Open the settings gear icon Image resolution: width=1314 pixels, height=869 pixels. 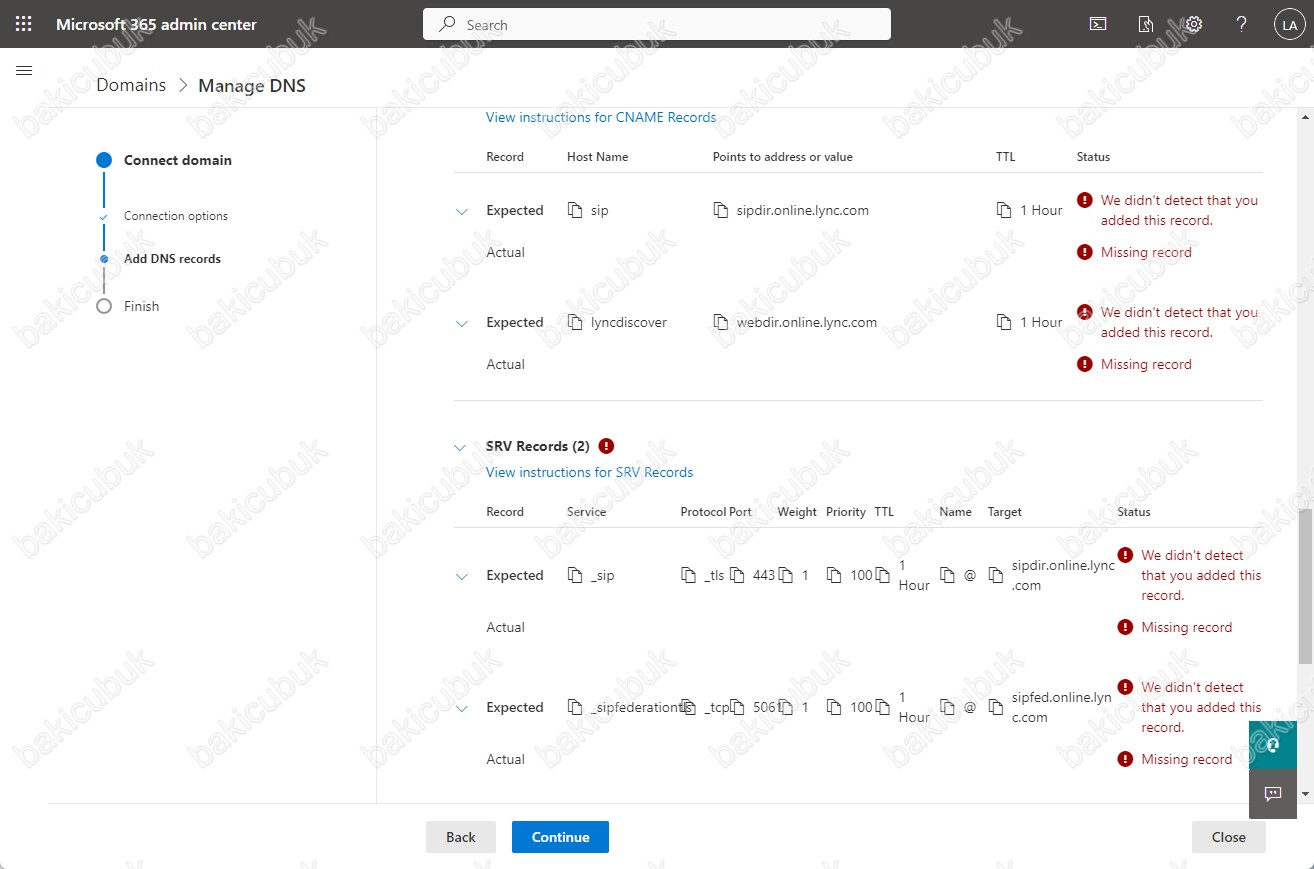pyautogui.click(x=1193, y=24)
